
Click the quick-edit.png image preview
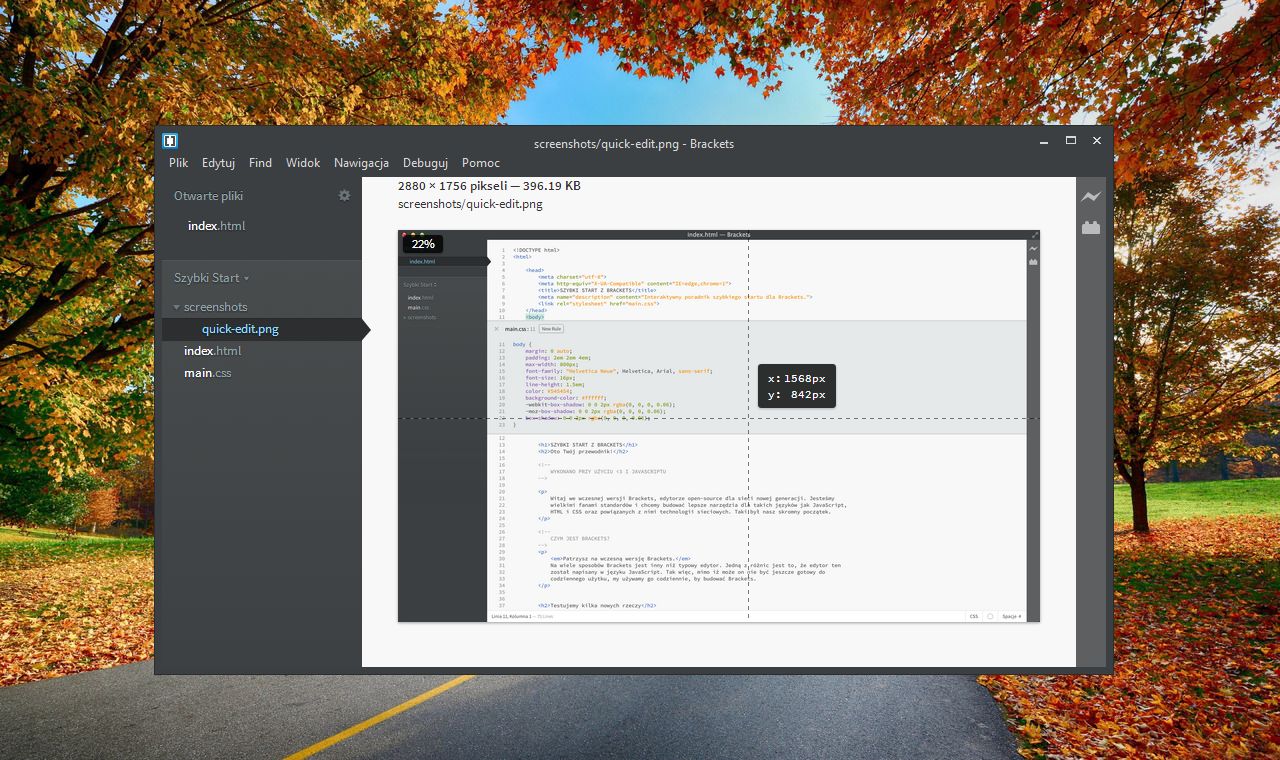[x=718, y=426]
